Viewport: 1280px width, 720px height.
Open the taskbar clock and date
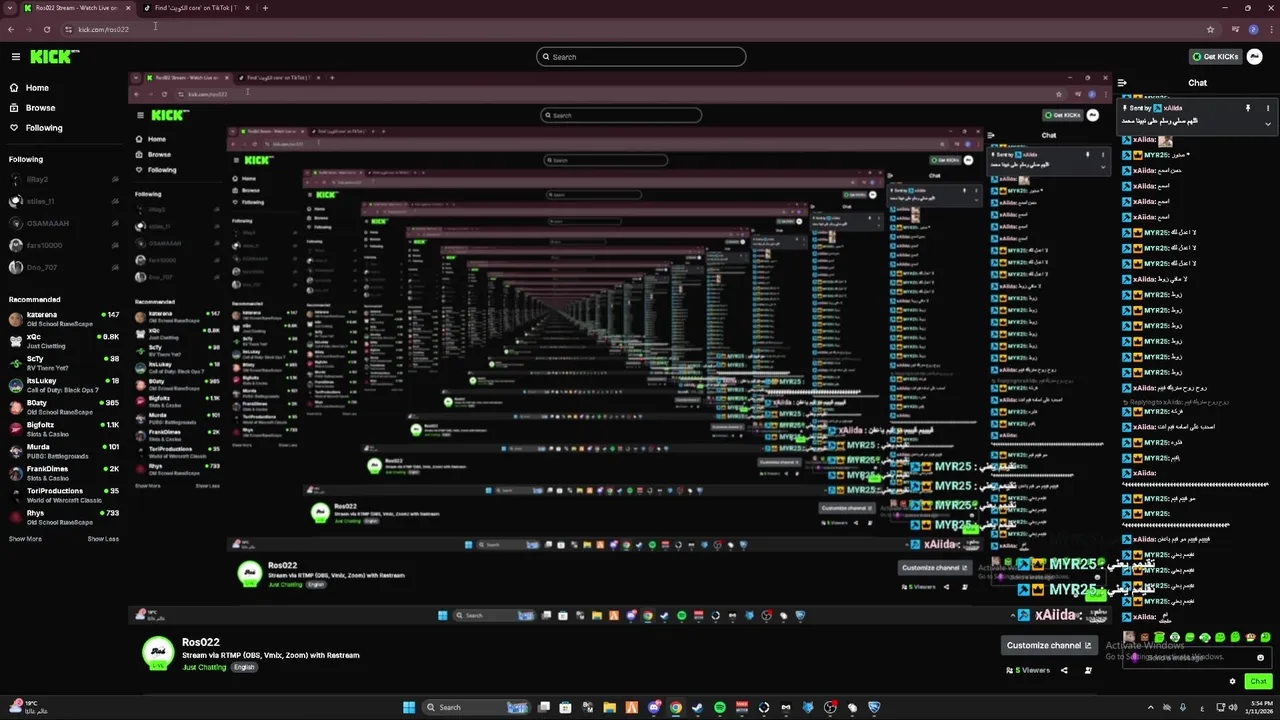coord(1259,707)
